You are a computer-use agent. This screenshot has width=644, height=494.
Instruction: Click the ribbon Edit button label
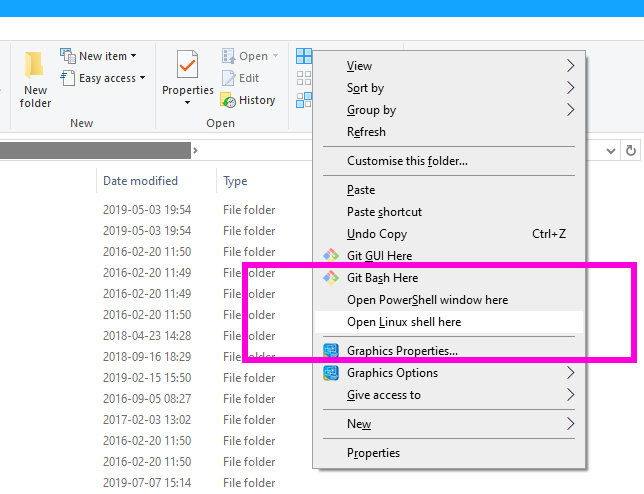coord(249,78)
